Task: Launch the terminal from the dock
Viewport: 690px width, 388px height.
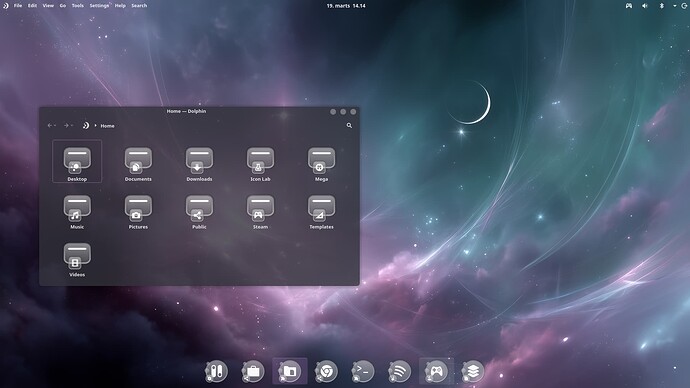Action: click(x=363, y=371)
